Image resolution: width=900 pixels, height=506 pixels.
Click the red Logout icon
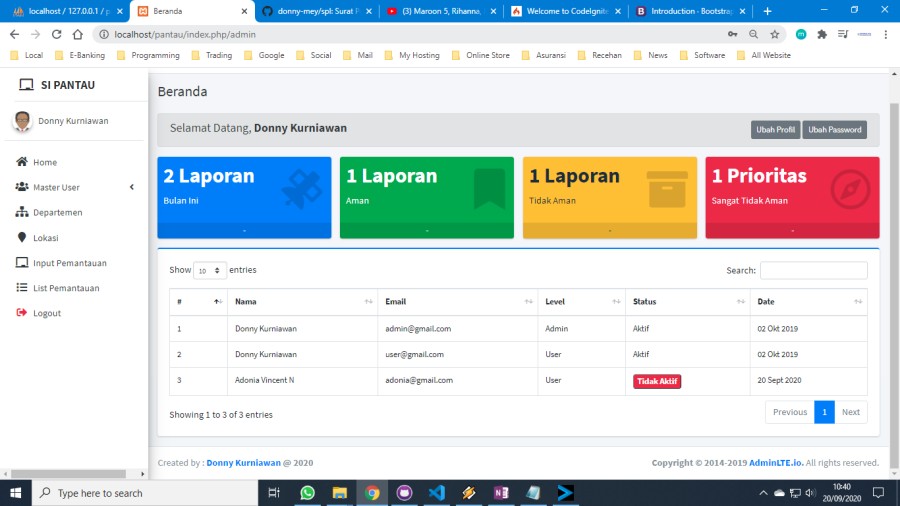pos(22,313)
